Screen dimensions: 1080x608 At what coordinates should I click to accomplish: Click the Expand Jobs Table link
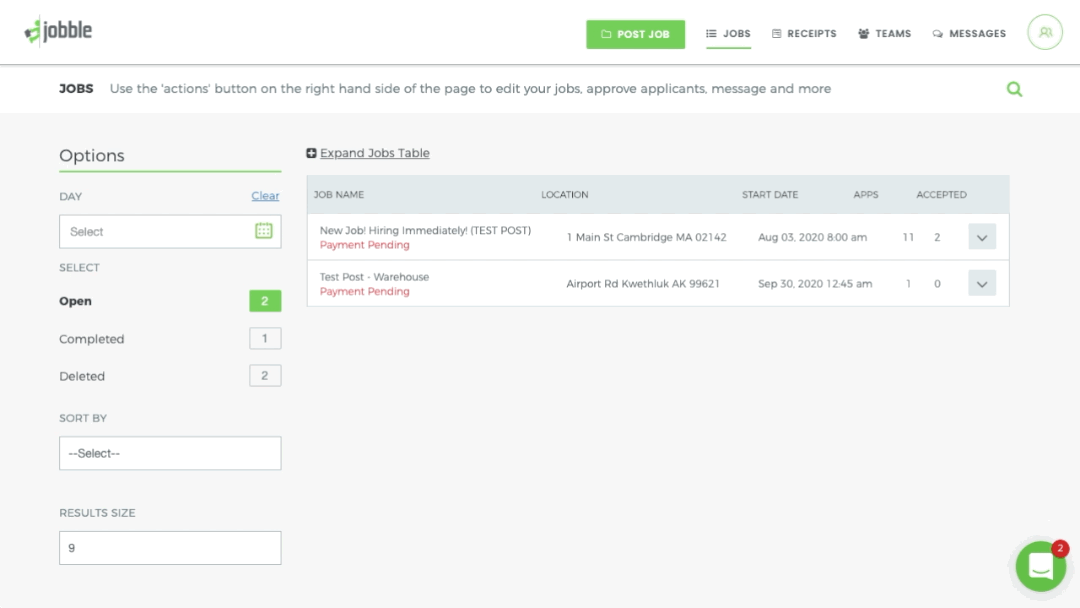(x=375, y=153)
